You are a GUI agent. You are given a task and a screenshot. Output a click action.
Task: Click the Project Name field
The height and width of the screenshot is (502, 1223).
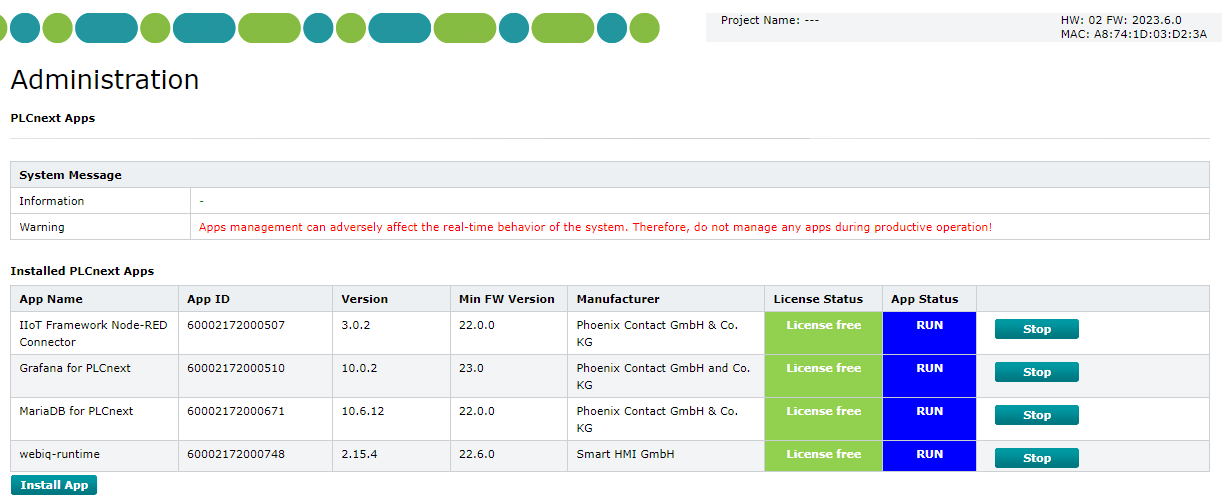point(770,20)
